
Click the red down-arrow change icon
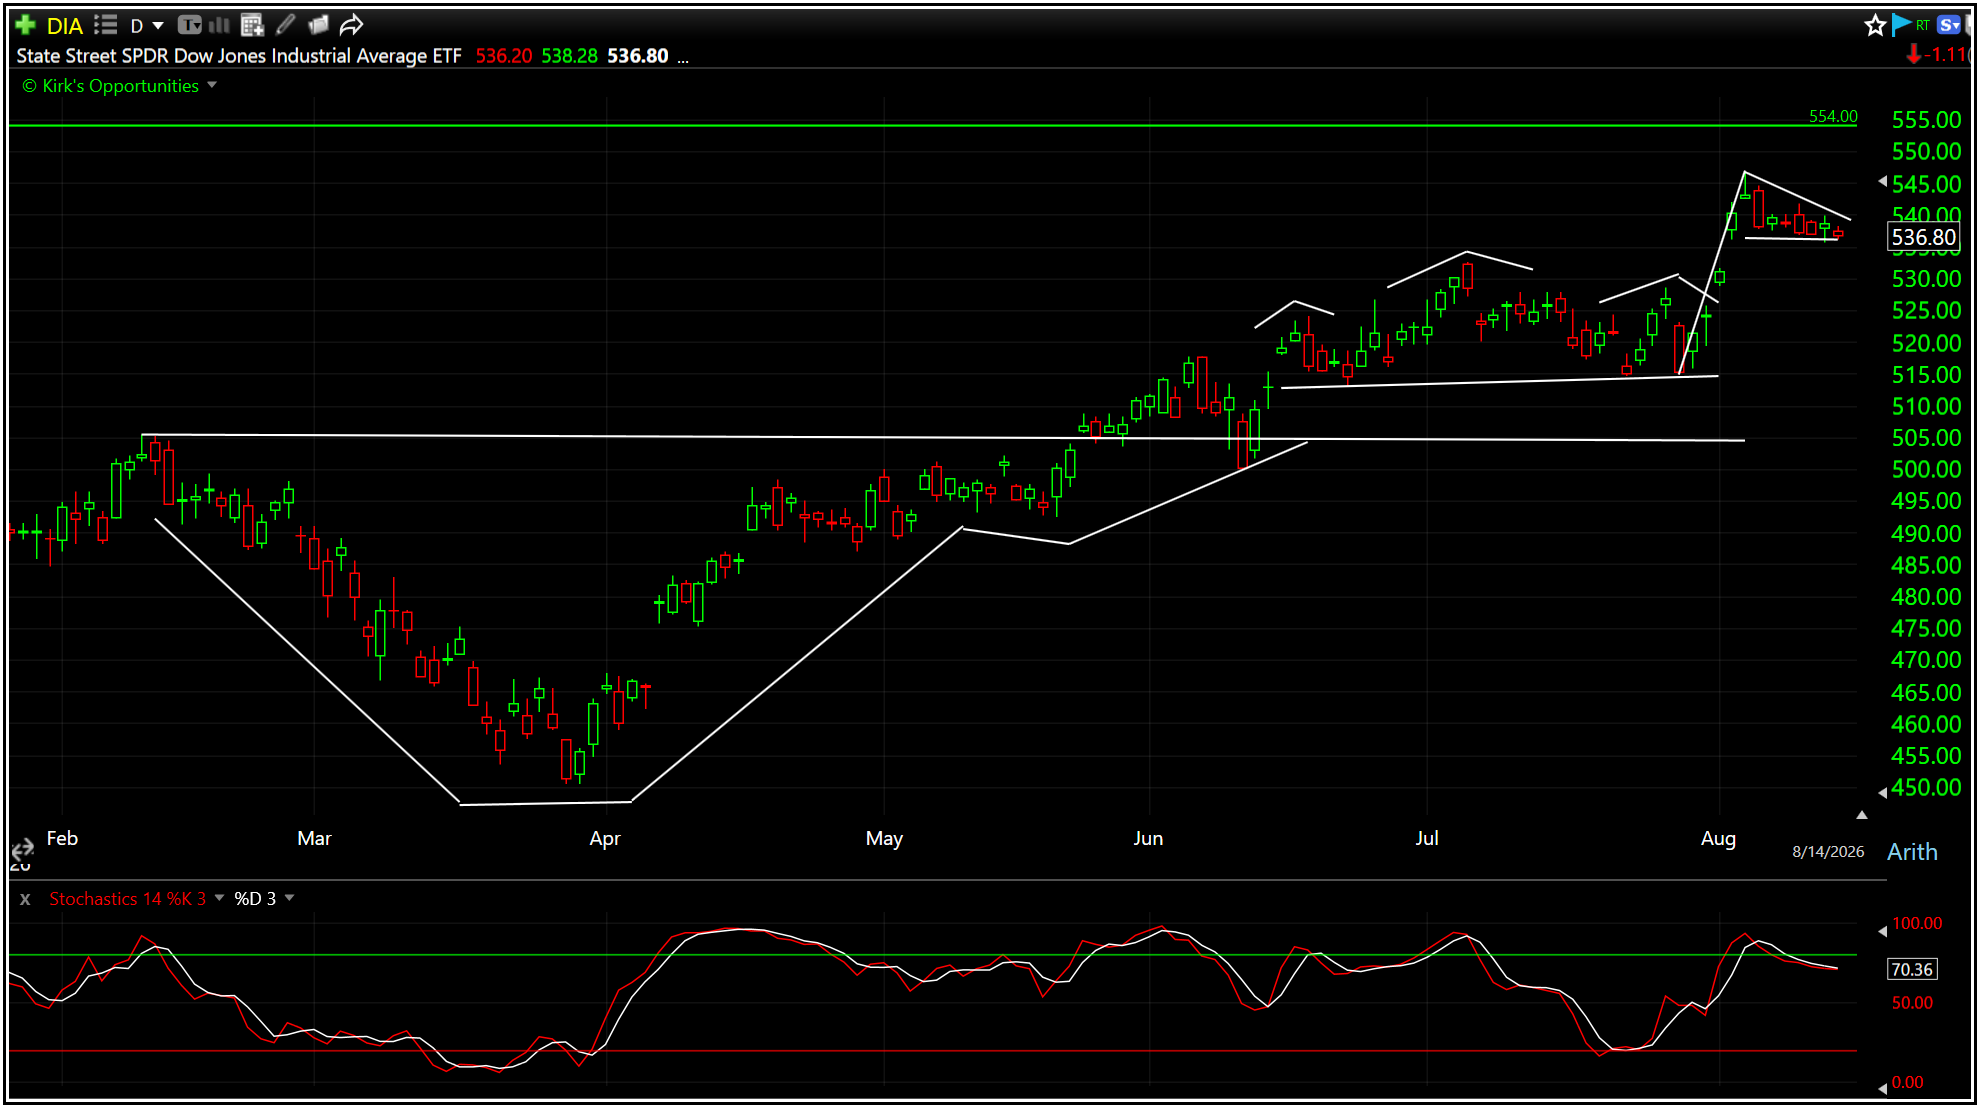[x=1914, y=54]
